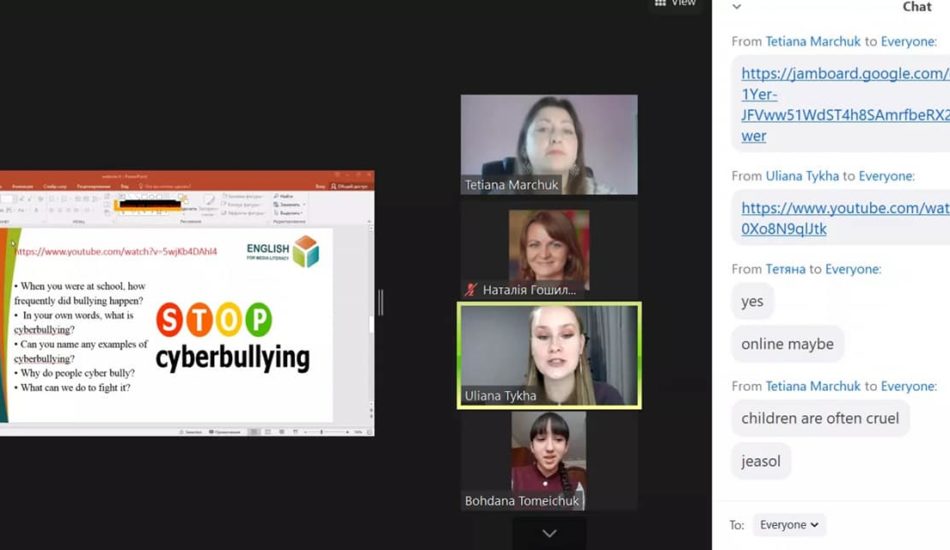The width and height of the screenshot is (950, 550).
Task: Collapse the Chat panel with the chevron
Action: 737,7
